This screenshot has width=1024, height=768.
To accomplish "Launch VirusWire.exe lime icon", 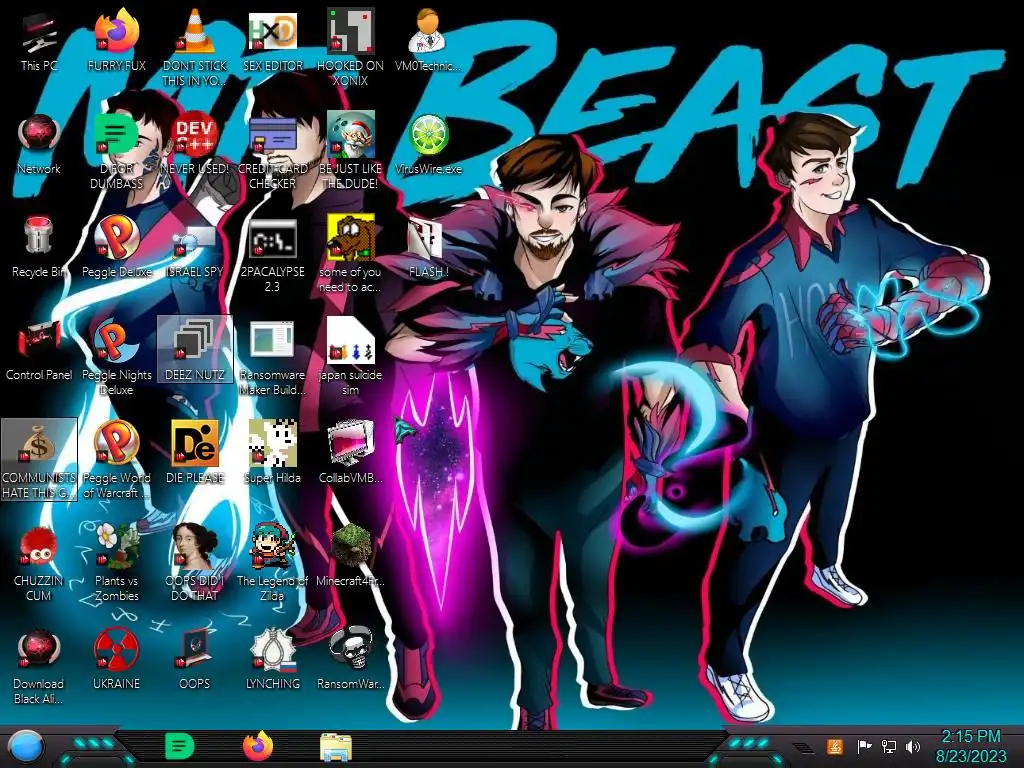I will tap(428, 144).
